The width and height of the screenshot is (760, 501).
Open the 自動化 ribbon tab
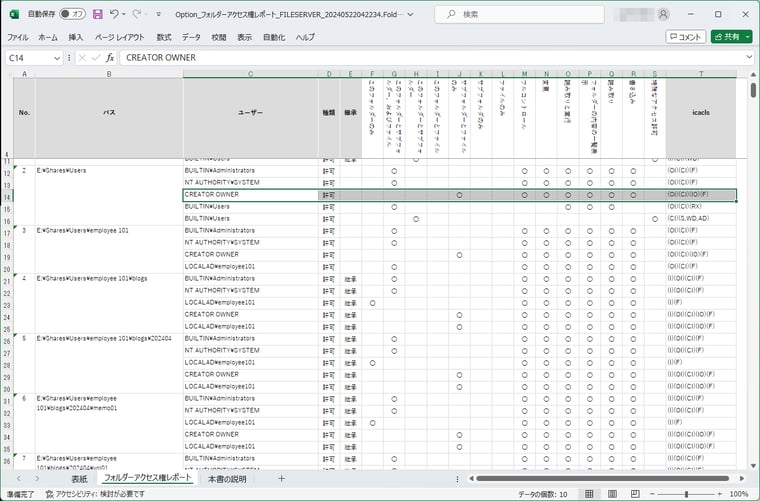click(274, 37)
